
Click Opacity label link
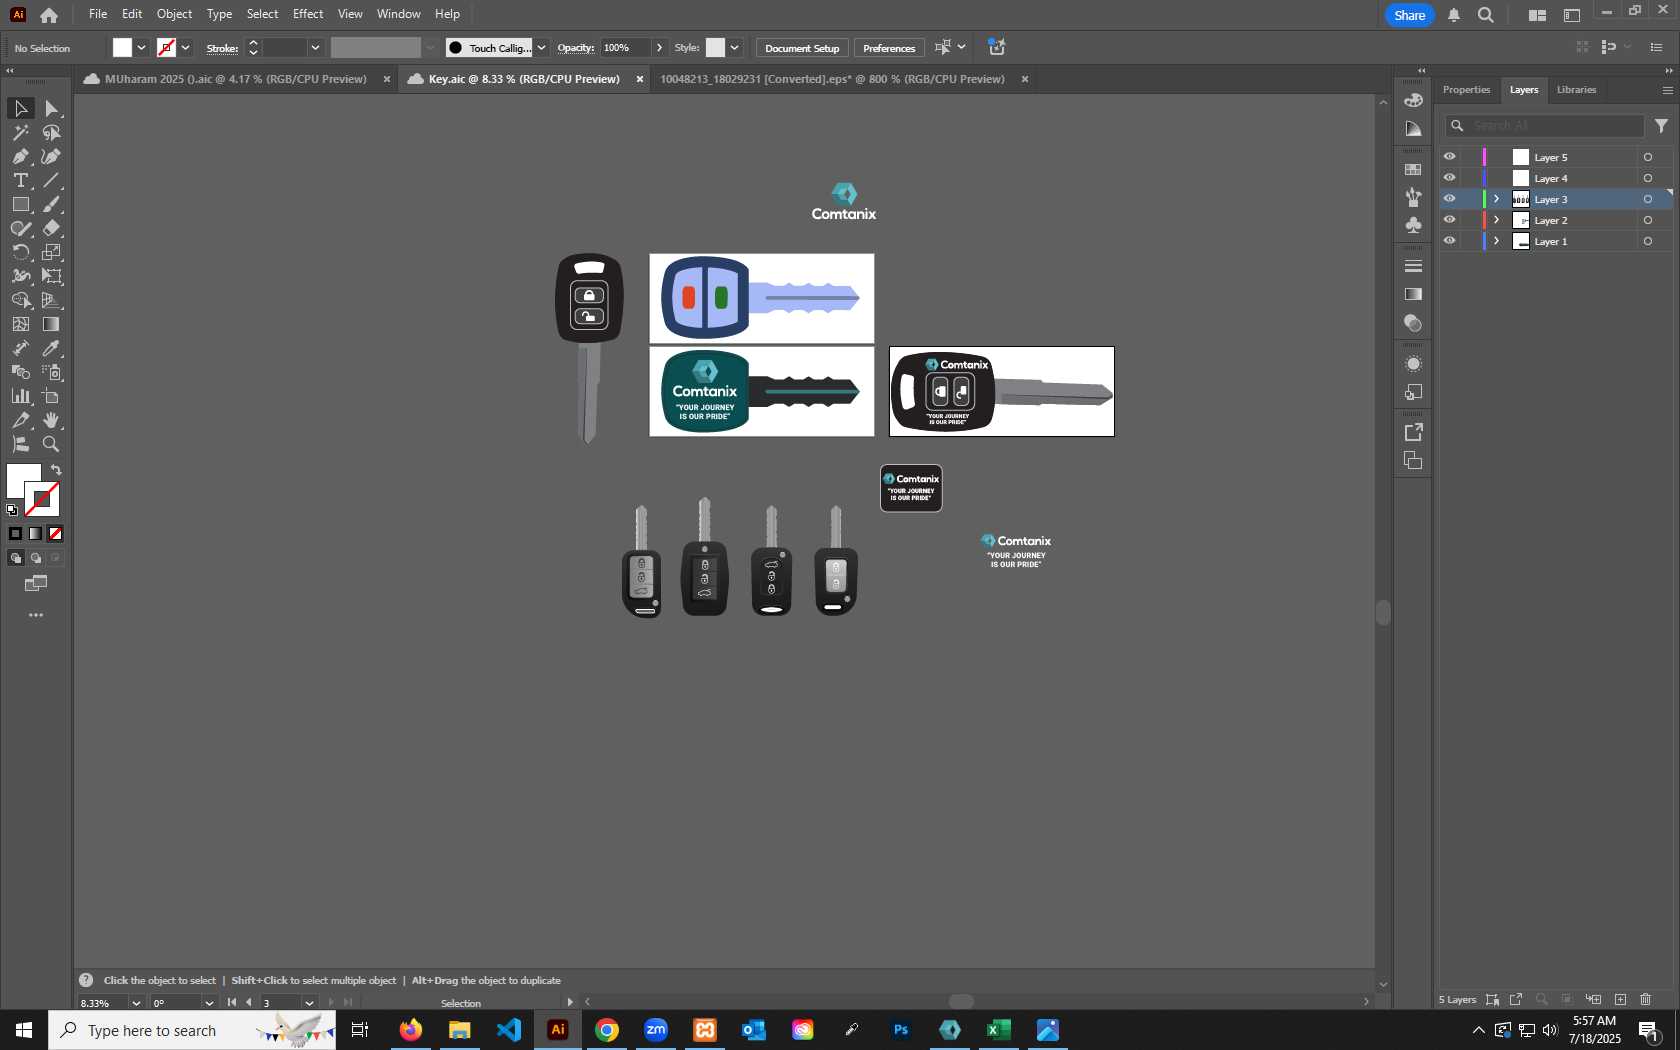tap(575, 48)
